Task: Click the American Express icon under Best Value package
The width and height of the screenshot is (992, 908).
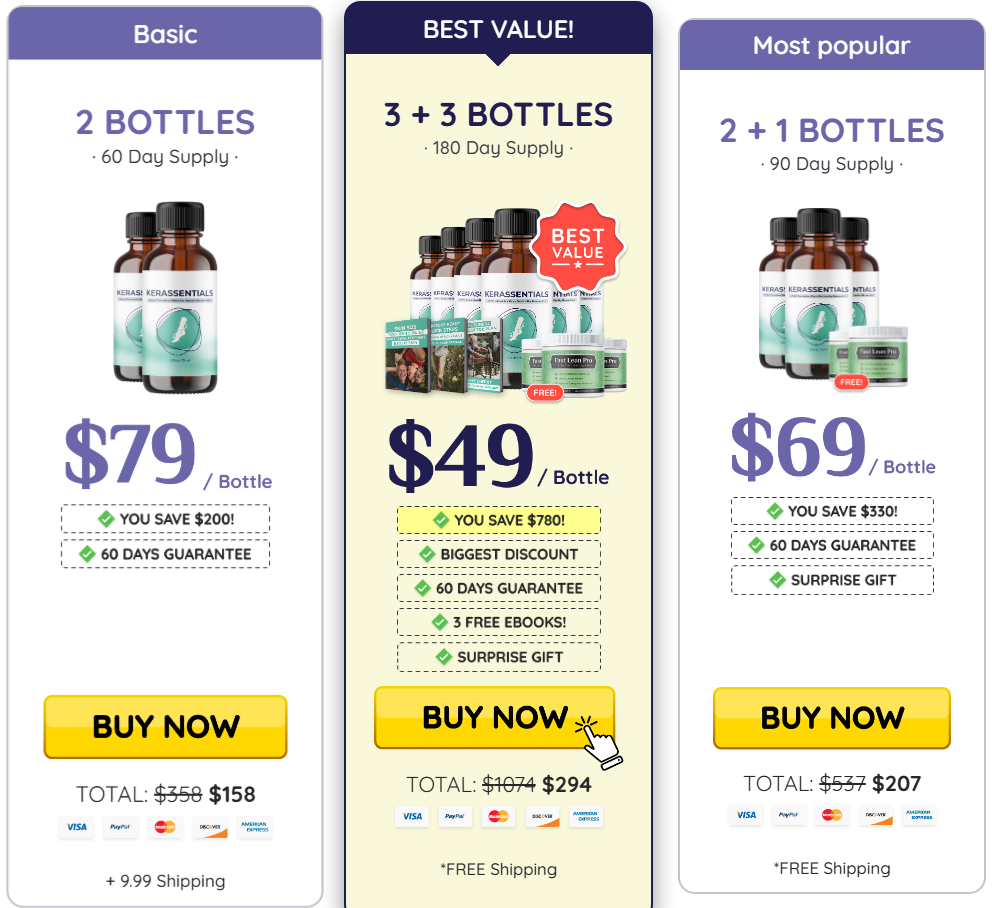Action: coord(586,816)
